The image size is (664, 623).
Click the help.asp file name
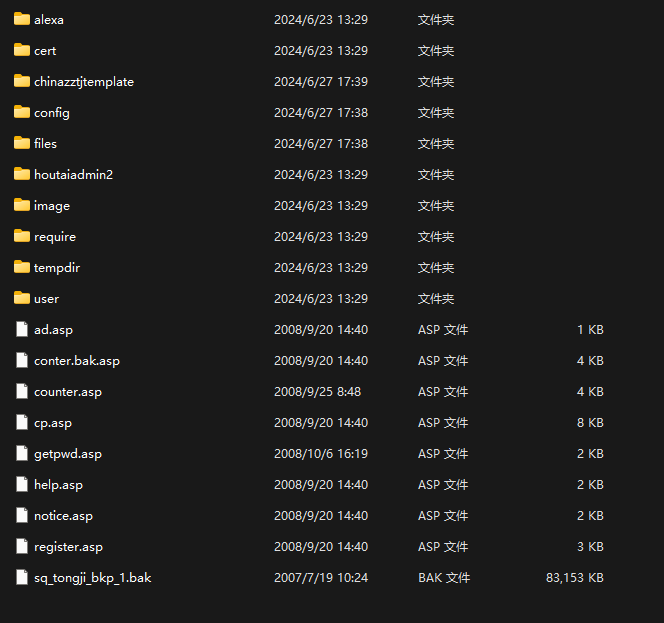coord(58,485)
